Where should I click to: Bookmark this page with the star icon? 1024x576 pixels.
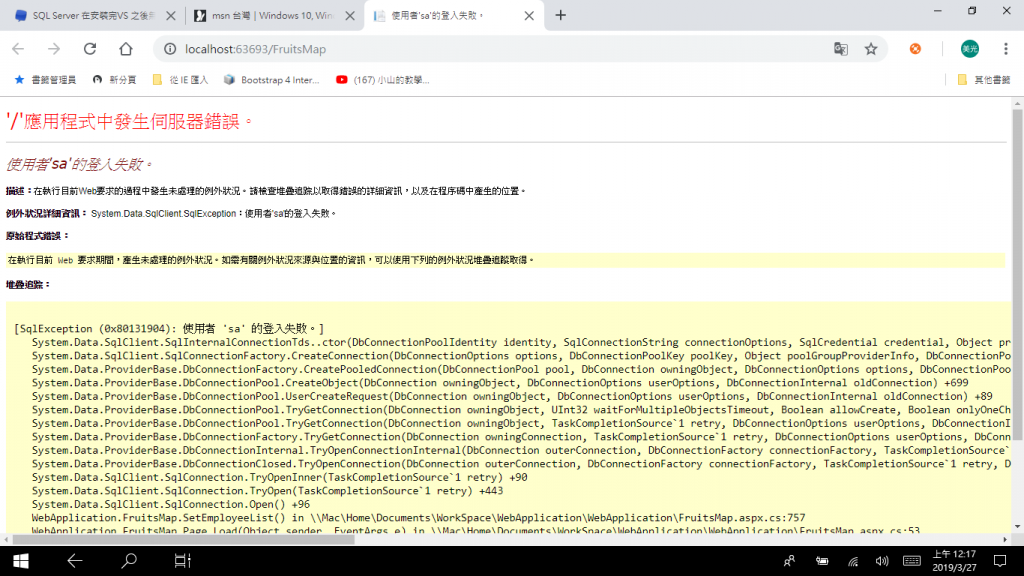[871, 49]
